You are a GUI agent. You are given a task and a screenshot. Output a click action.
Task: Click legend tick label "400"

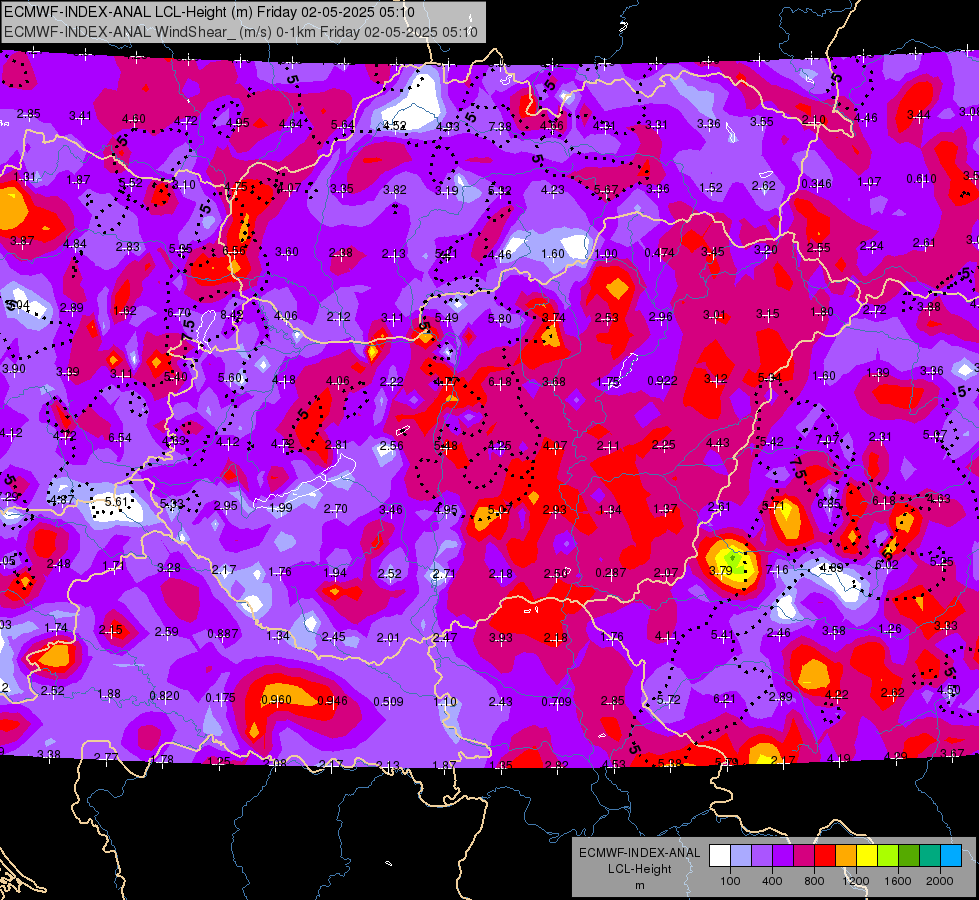pyautogui.click(x=772, y=881)
